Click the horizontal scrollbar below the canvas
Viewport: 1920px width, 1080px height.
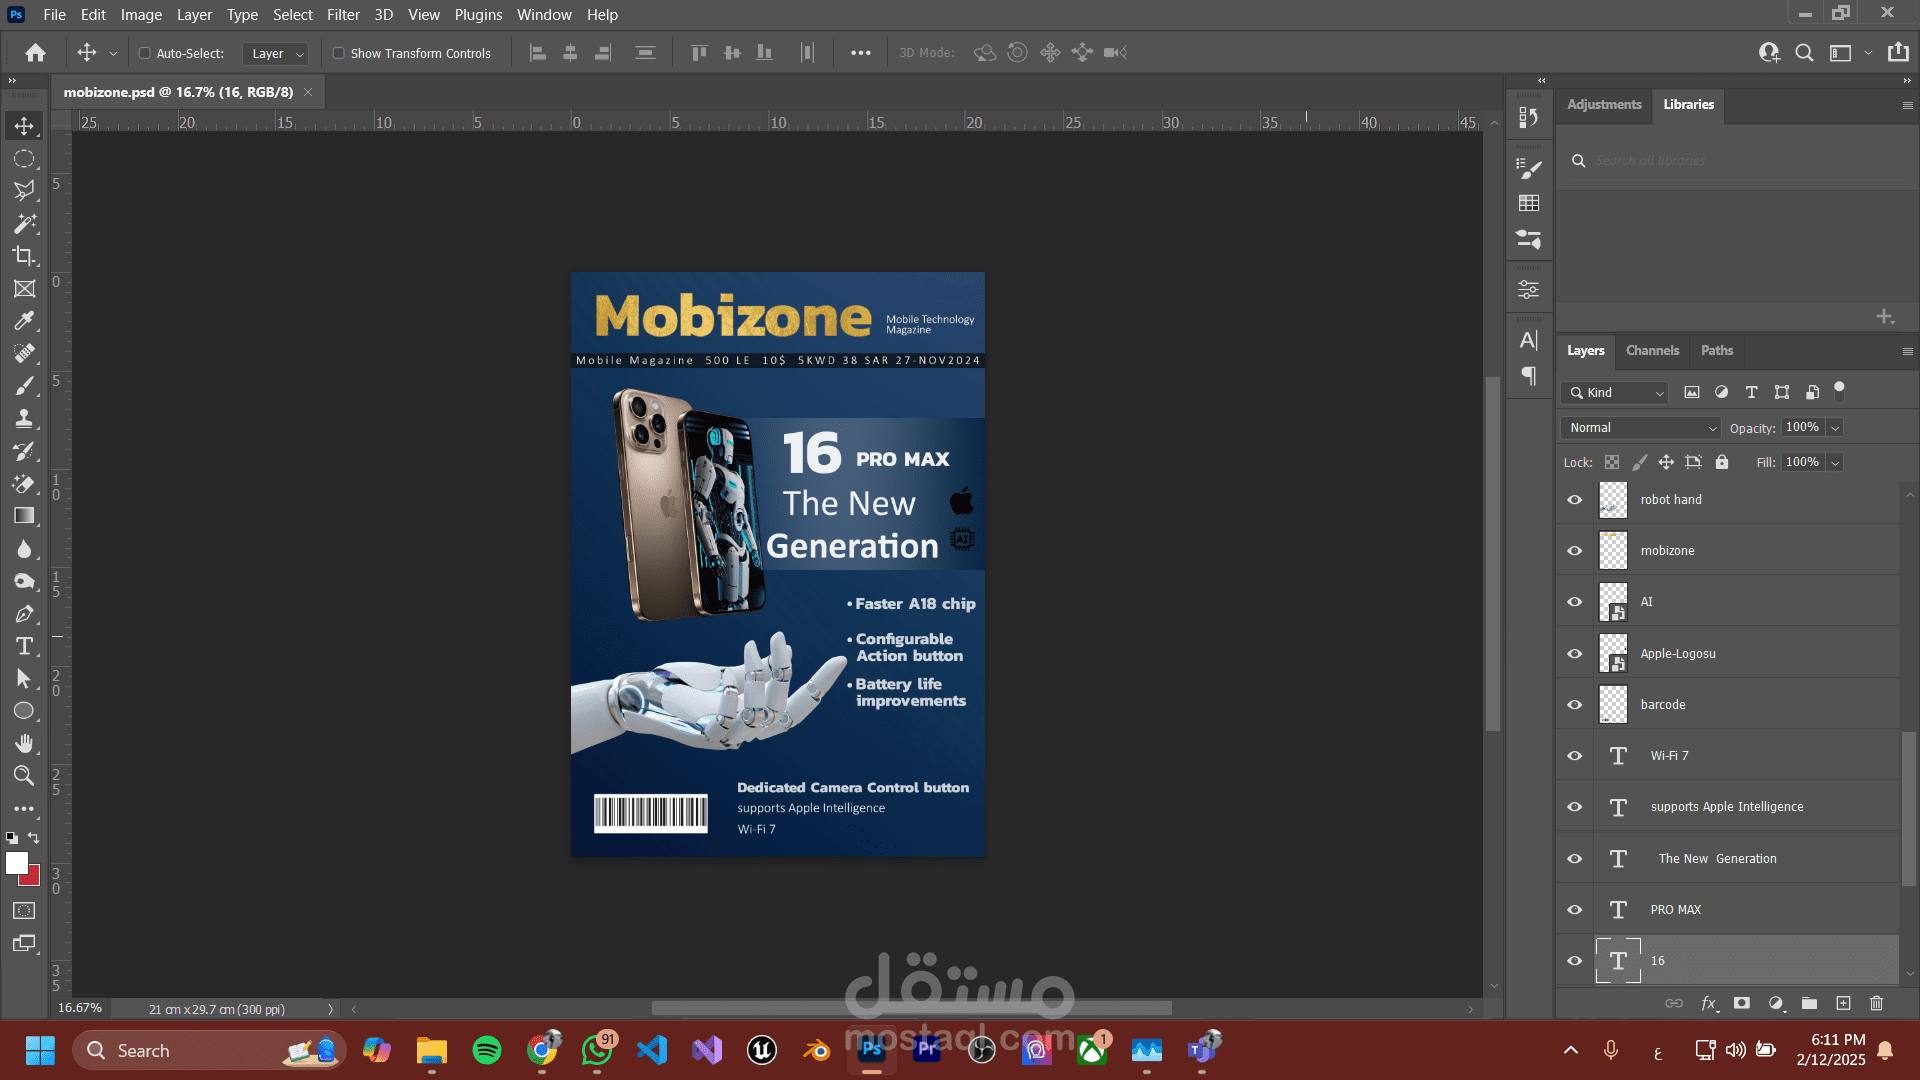point(910,1009)
